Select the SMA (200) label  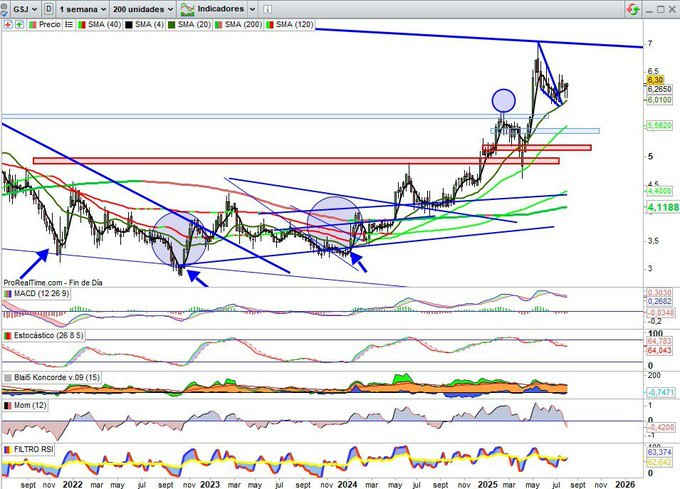pyautogui.click(x=243, y=25)
